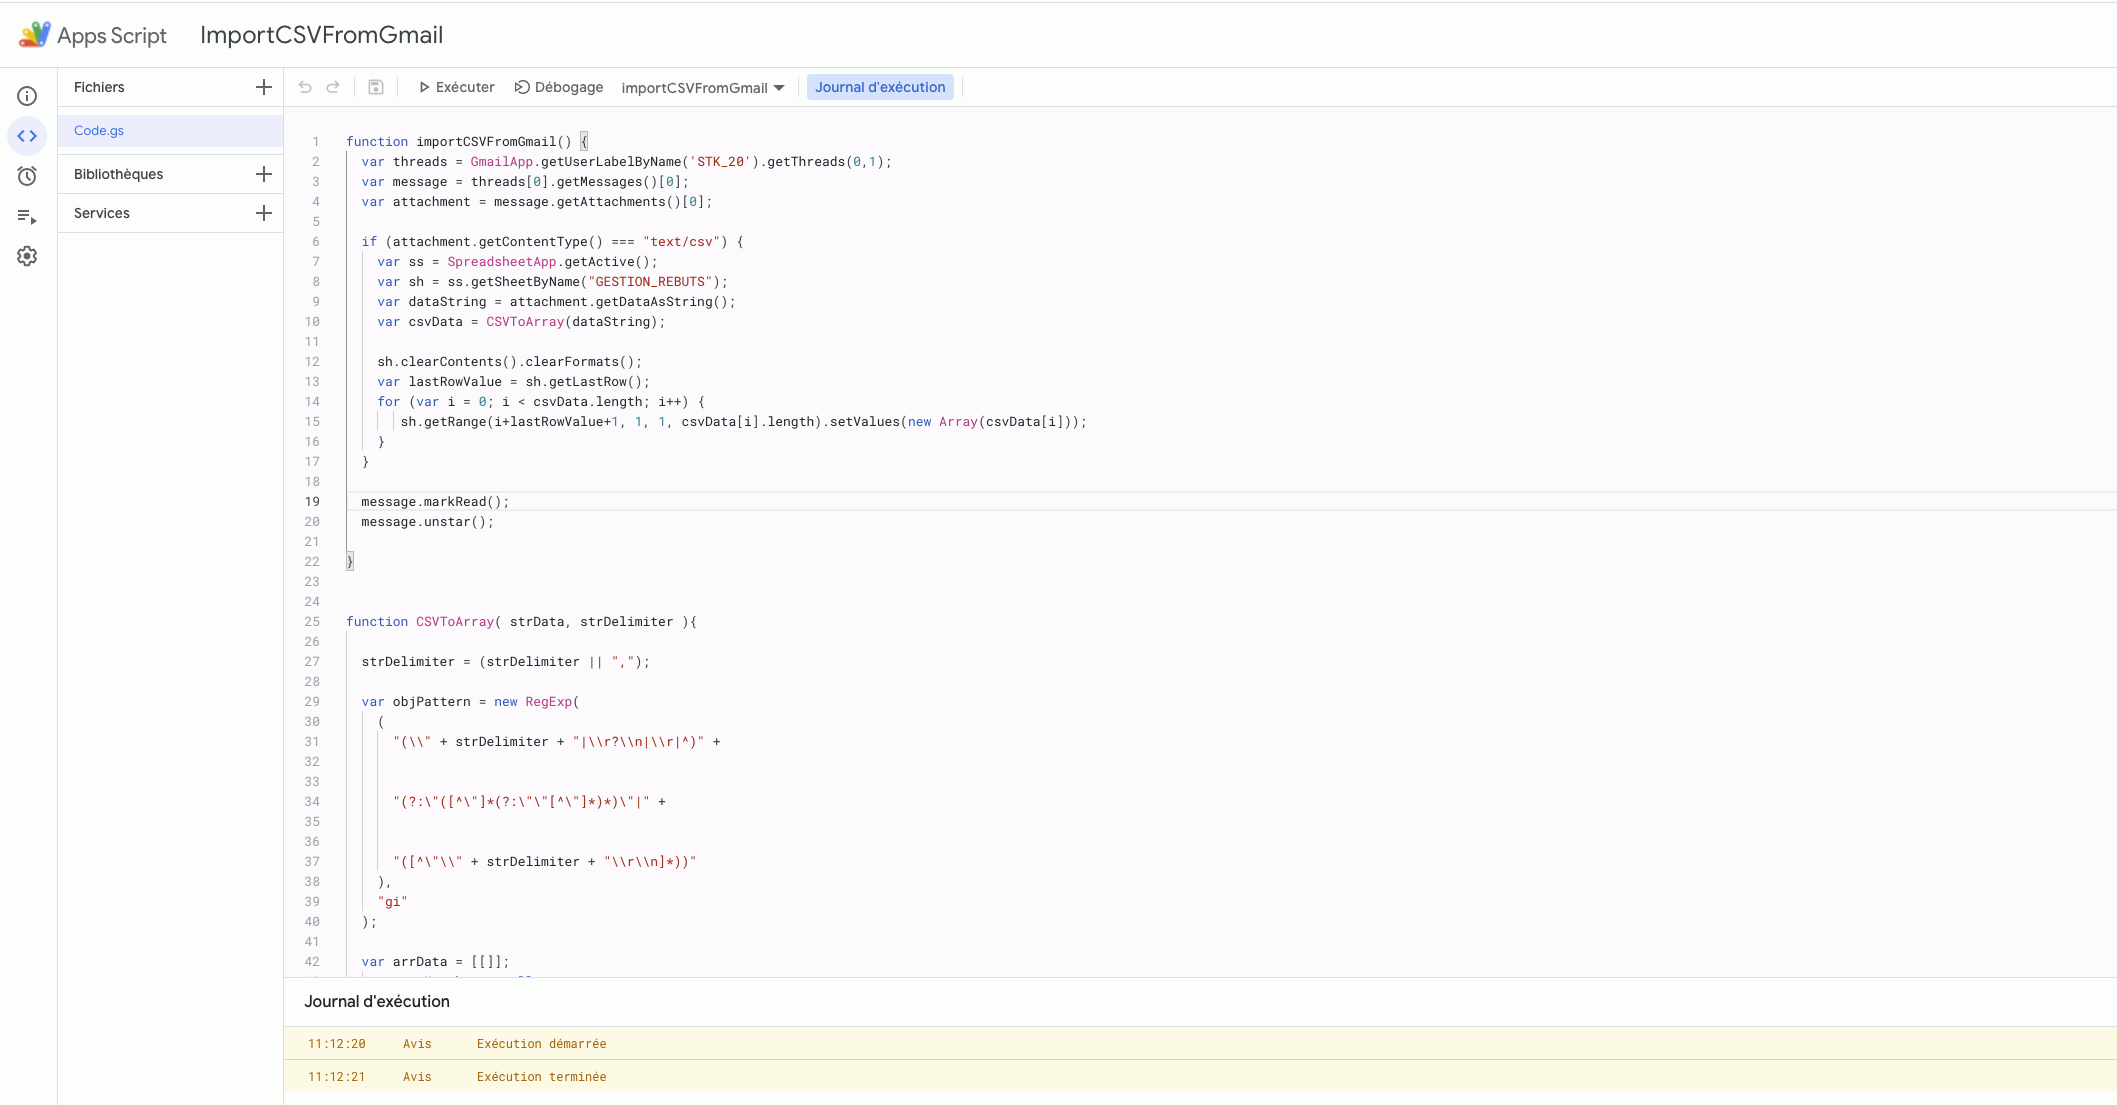Toggle the Journal d'exécution button
Viewport: 2117px width, 1105px height.
pyautogui.click(x=879, y=87)
